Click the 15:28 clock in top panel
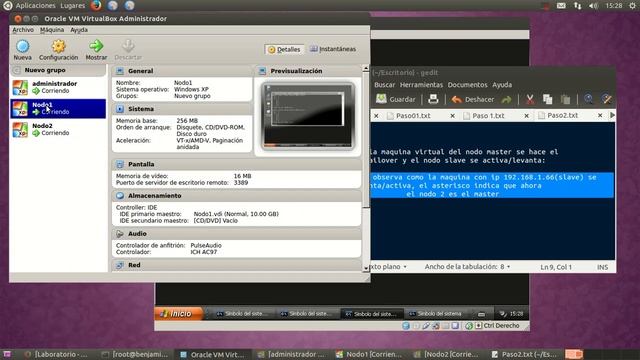This screenshot has height=360, width=640. pos(614,6)
